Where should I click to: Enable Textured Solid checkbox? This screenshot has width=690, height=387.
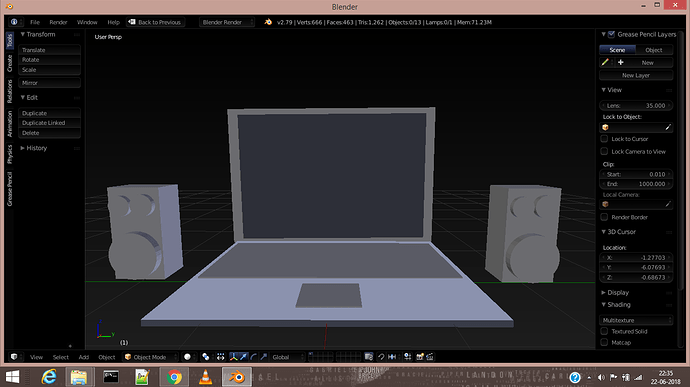(x=605, y=331)
